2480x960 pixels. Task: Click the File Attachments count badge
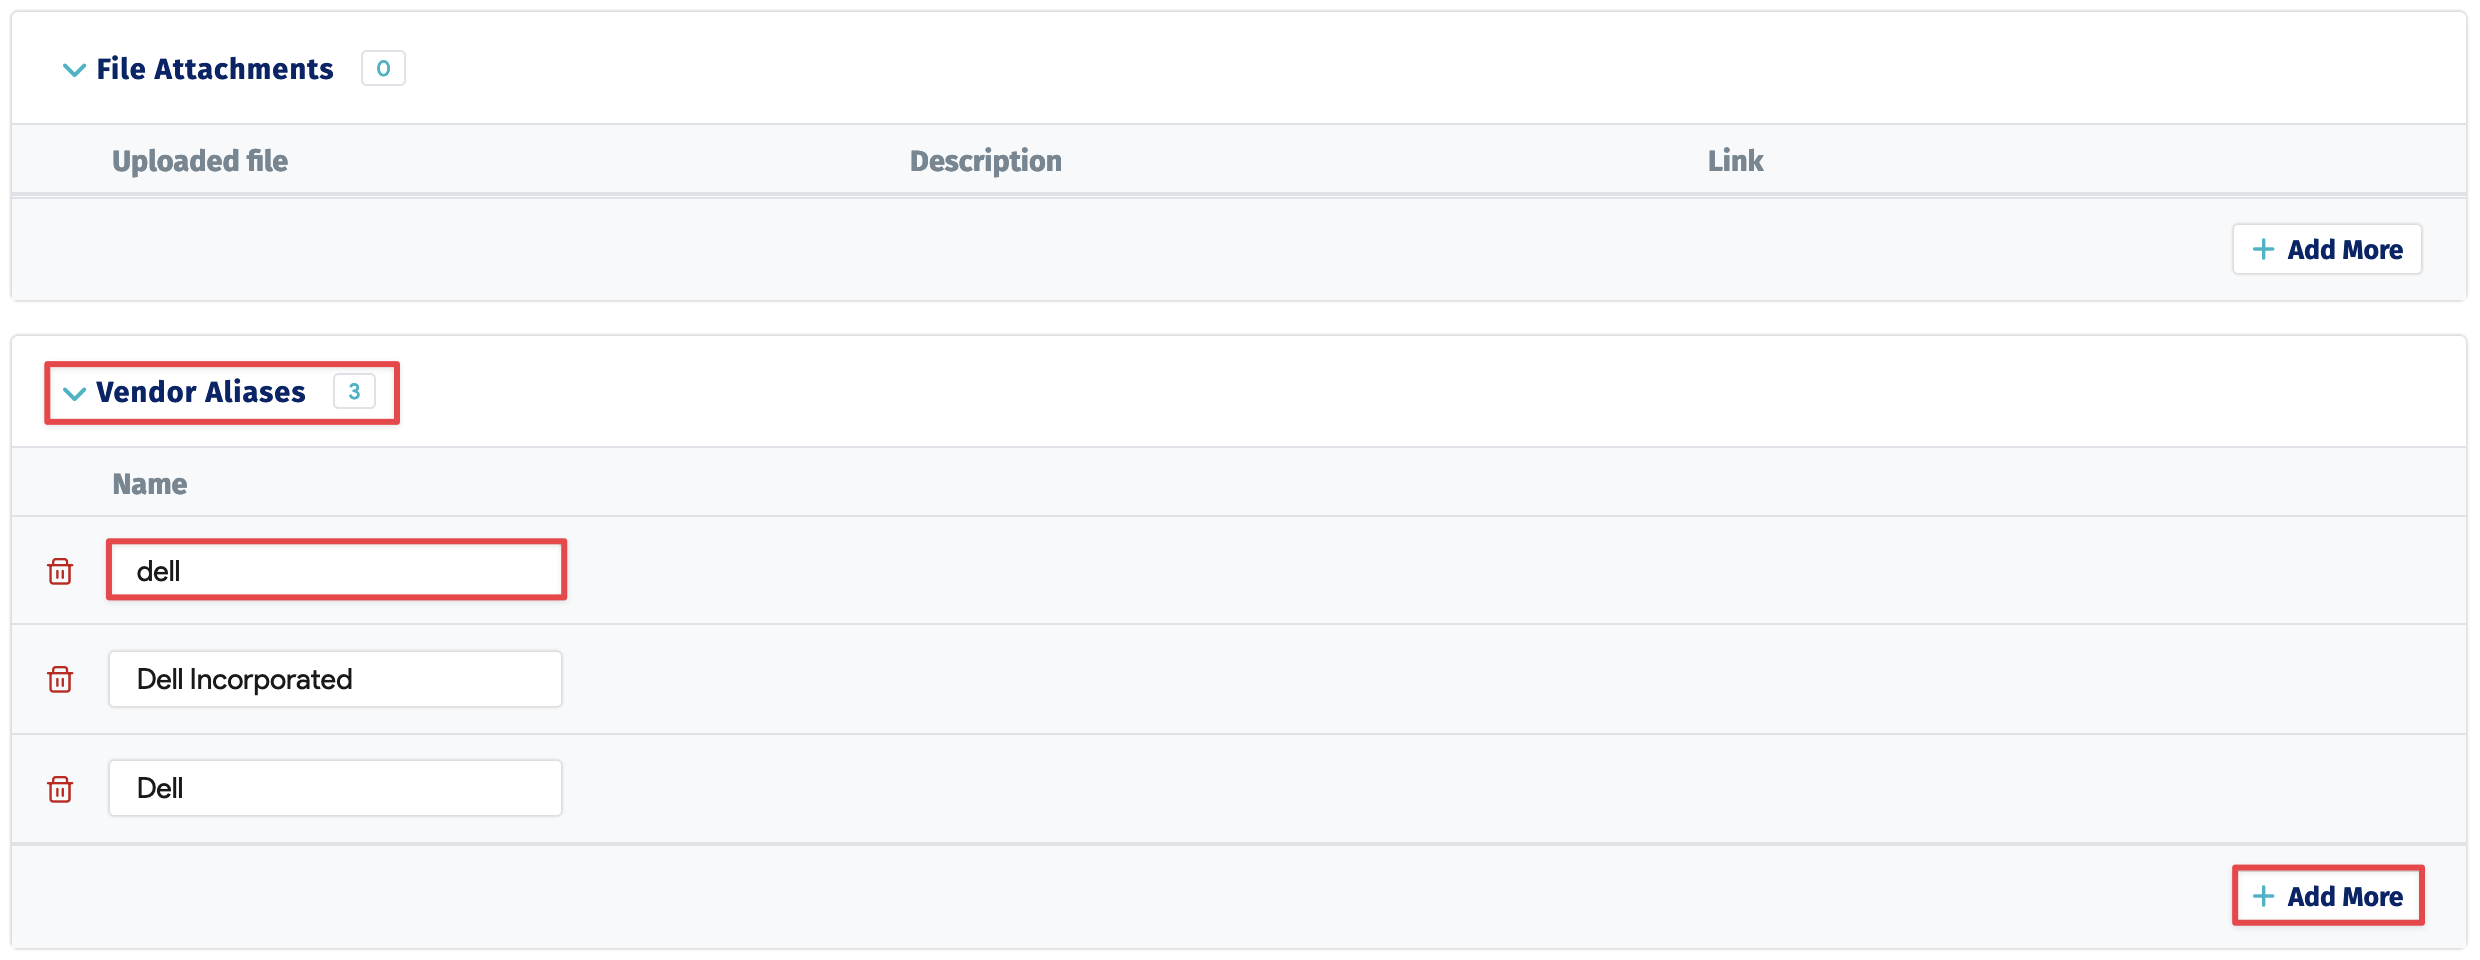click(383, 69)
